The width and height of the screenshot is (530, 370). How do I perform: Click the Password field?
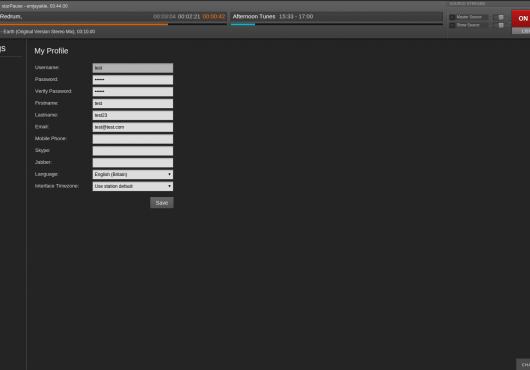coord(133,80)
